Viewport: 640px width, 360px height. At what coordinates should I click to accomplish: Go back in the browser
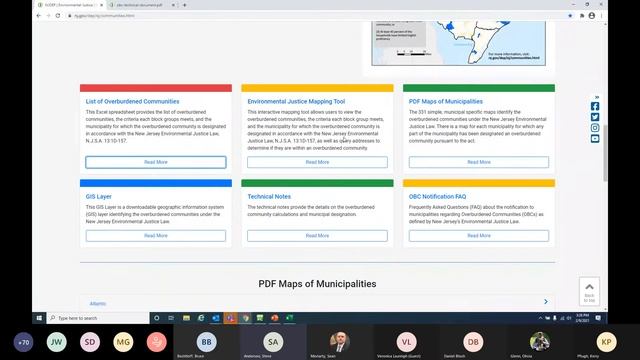(x=39, y=16)
